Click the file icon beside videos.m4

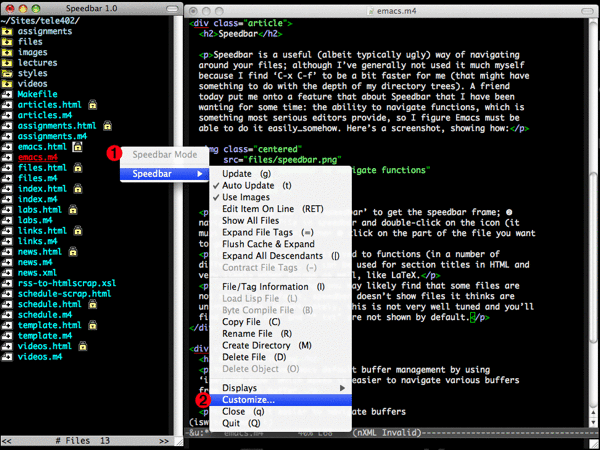point(7,357)
